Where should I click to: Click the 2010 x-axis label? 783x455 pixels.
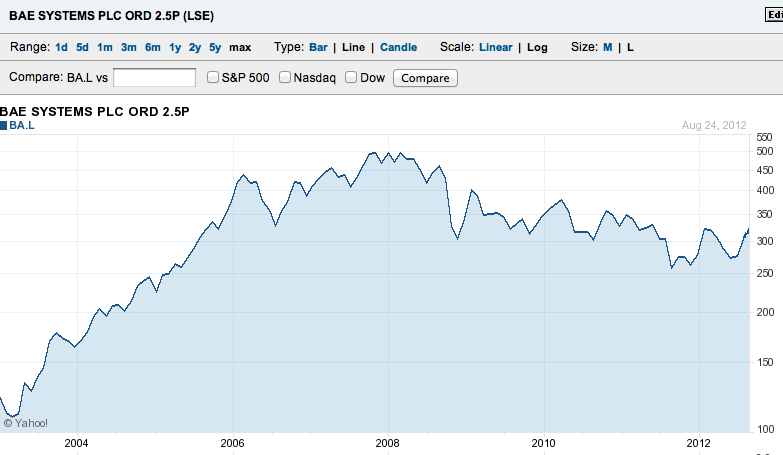click(543, 443)
